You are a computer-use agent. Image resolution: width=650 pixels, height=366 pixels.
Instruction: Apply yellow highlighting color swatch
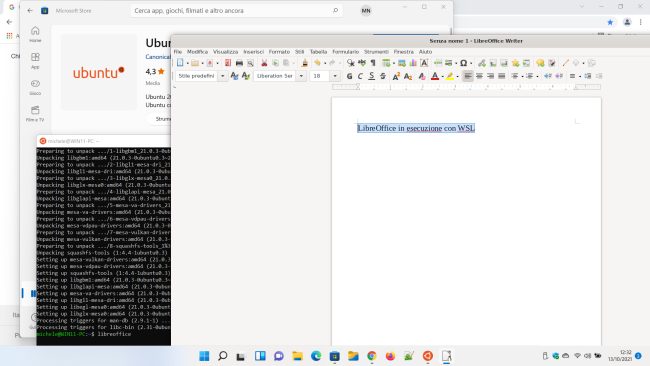click(450, 76)
